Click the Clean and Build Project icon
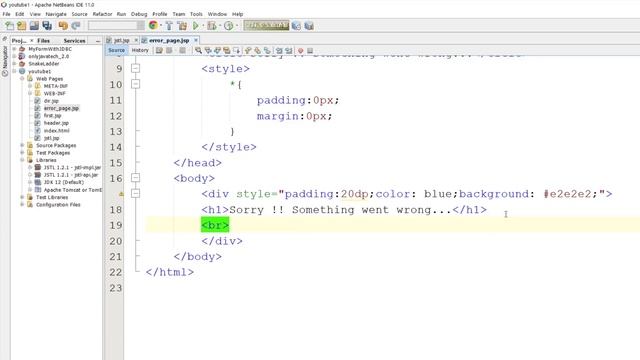 [182, 26]
